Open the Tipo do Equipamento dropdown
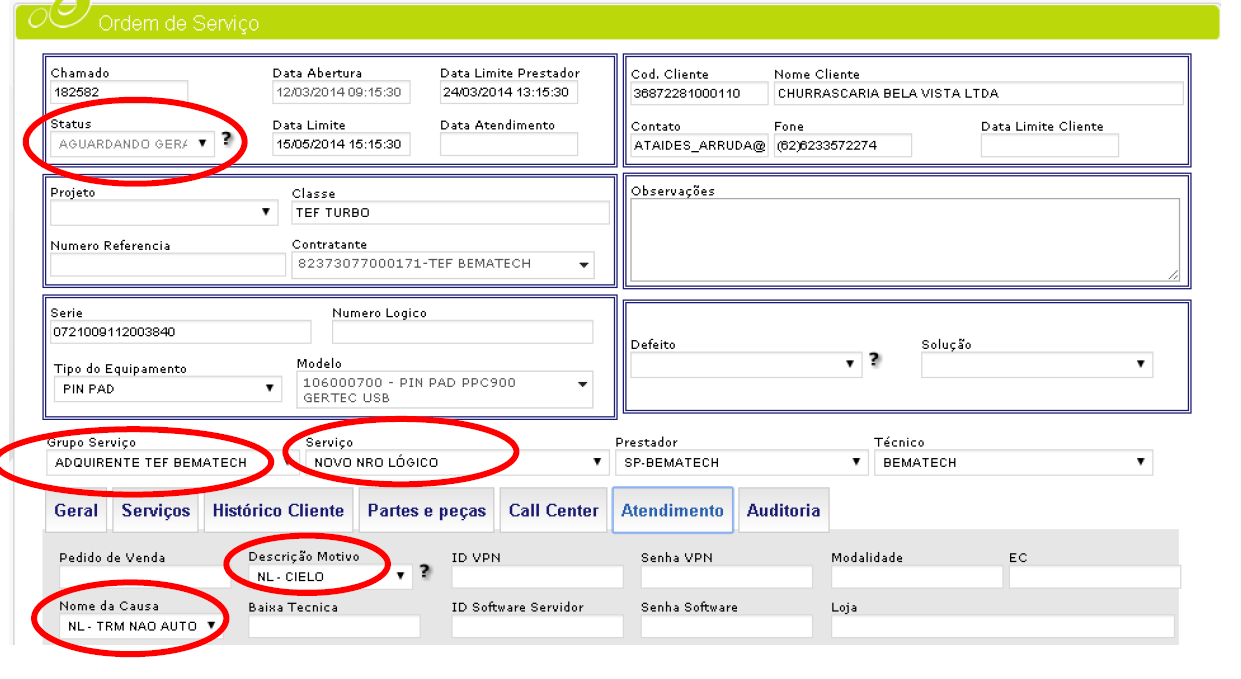 (x=167, y=389)
